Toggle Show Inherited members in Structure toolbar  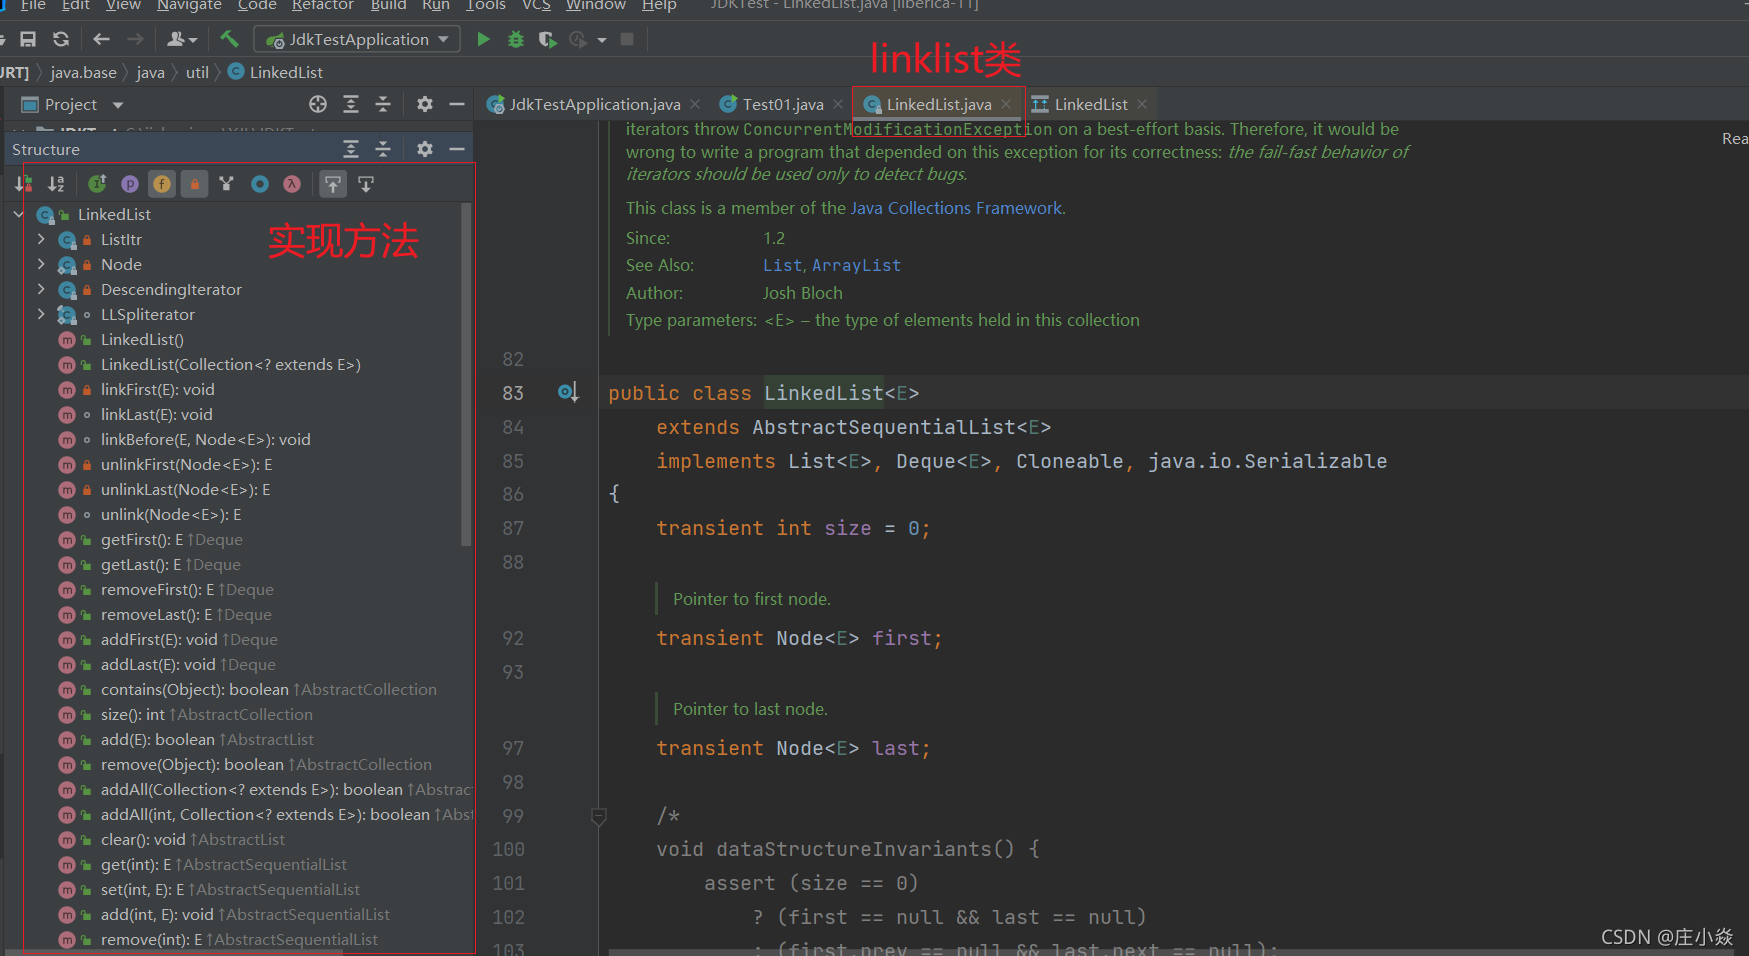pos(97,184)
